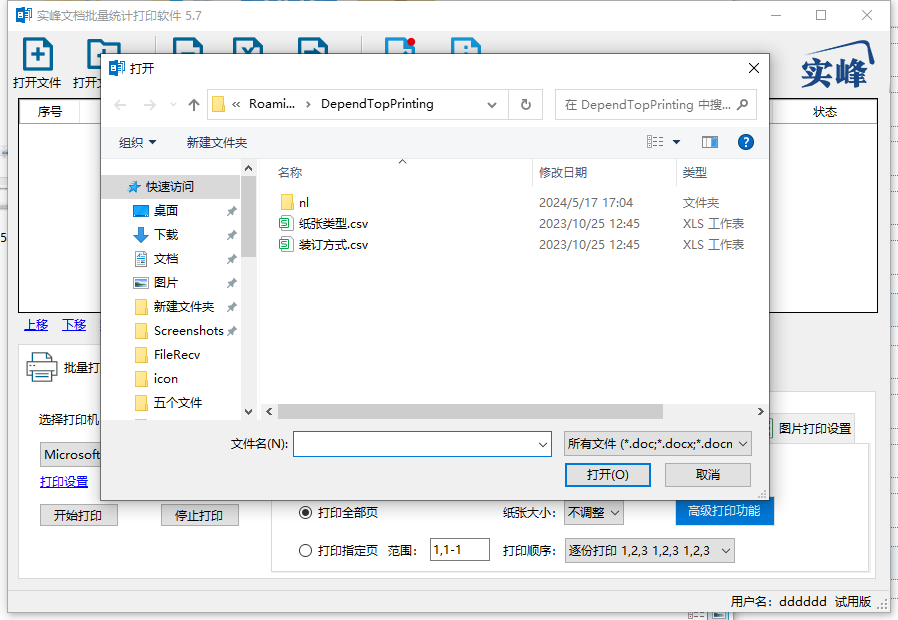Open the file type filter dropdown
The image size is (898, 620).
tap(657, 444)
